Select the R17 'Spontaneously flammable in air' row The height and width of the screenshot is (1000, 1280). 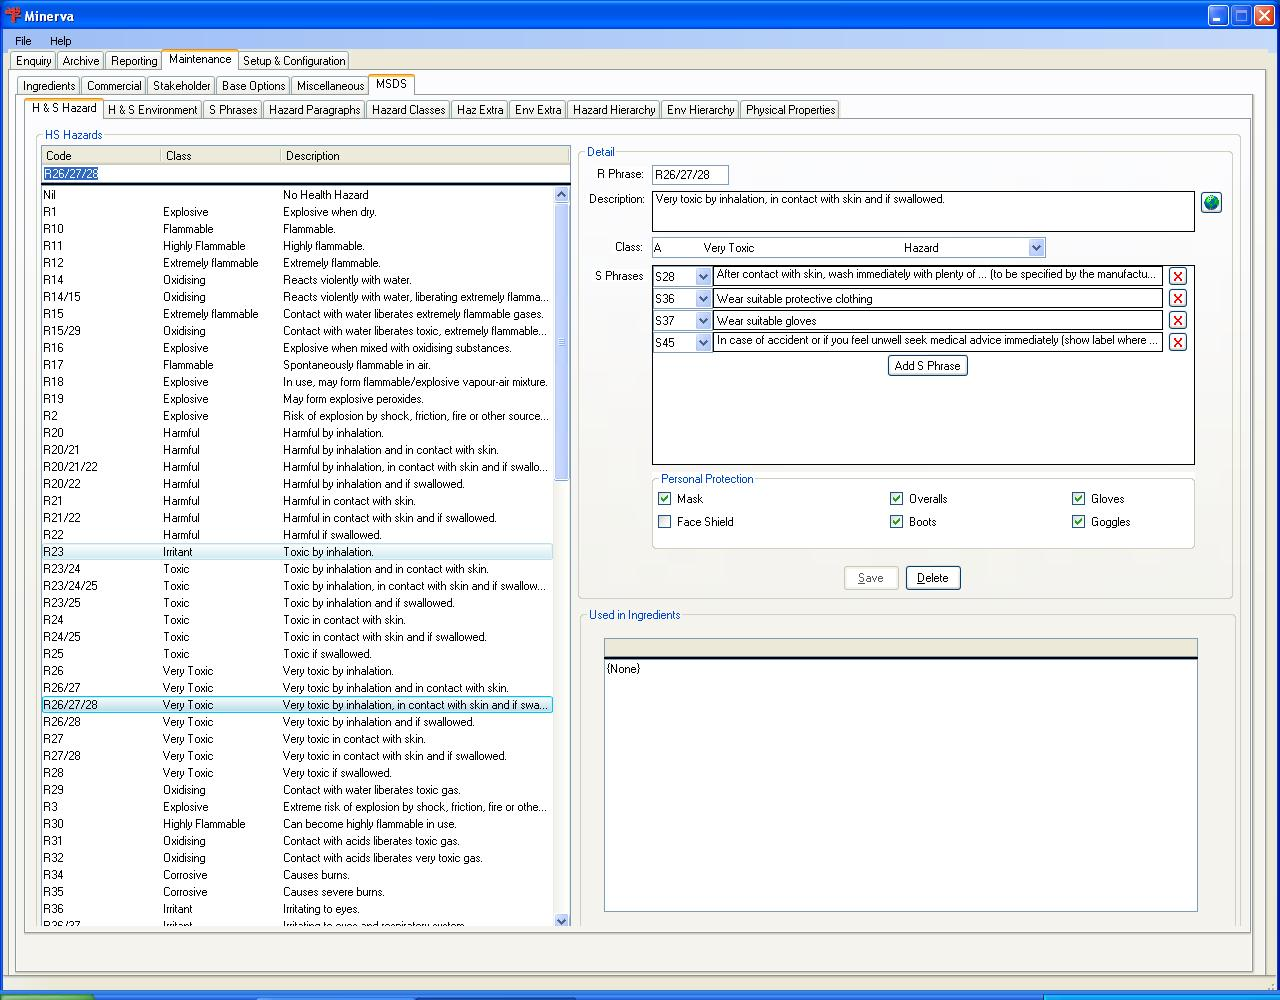(297, 365)
